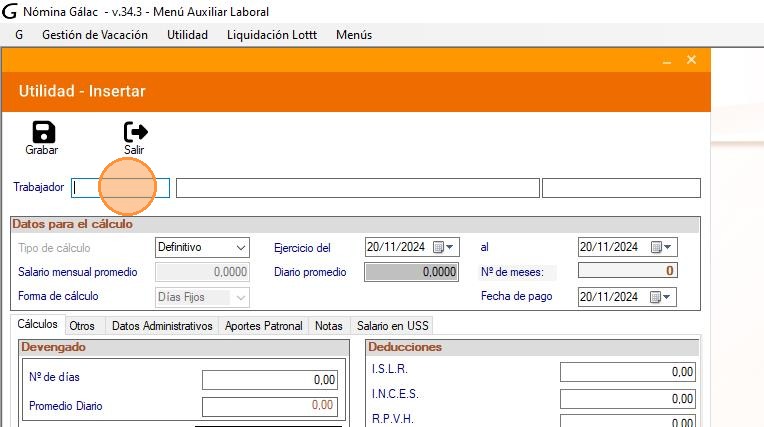Switch to the Datos Administrativos tab
The width and height of the screenshot is (764, 427).
tap(162, 326)
